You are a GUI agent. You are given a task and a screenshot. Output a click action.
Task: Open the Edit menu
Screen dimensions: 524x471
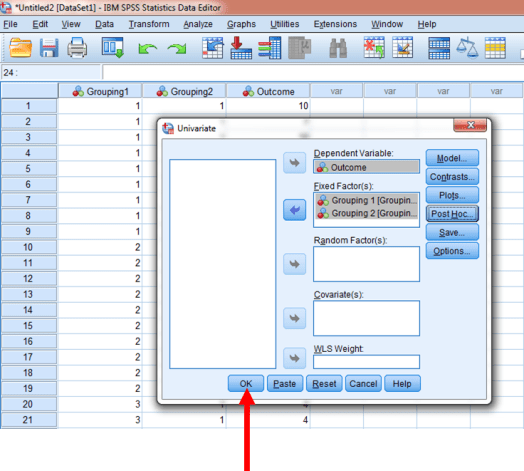40,24
